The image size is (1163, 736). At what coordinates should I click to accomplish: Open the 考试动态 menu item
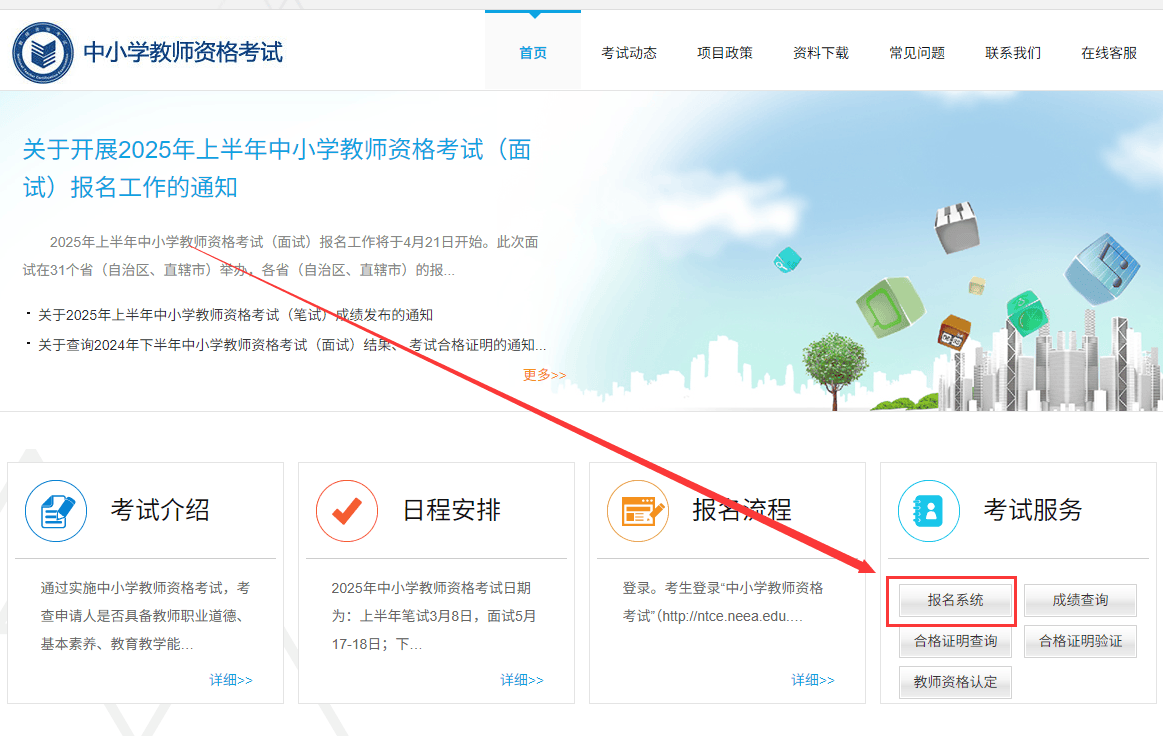629,53
